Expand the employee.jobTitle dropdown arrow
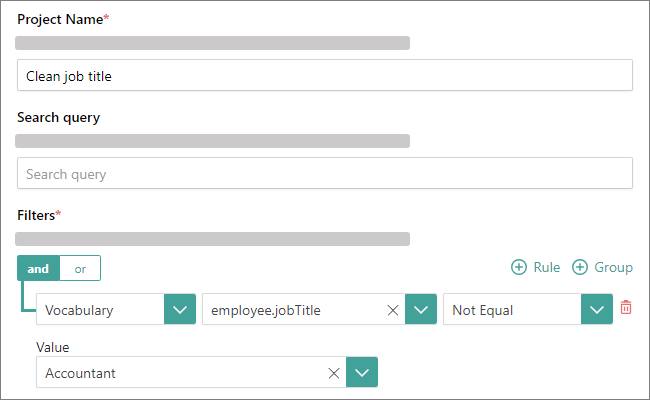The image size is (650, 400). 420,310
